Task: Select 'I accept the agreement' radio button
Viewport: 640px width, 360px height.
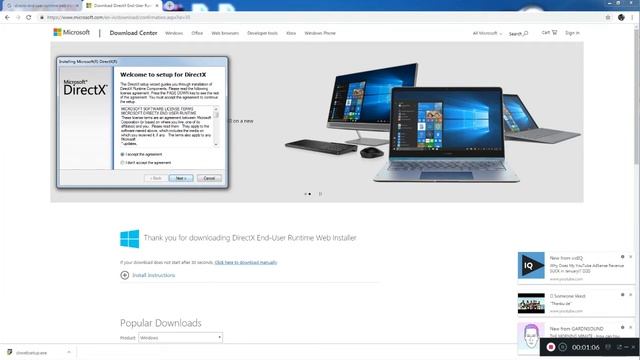Action: point(122,154)
